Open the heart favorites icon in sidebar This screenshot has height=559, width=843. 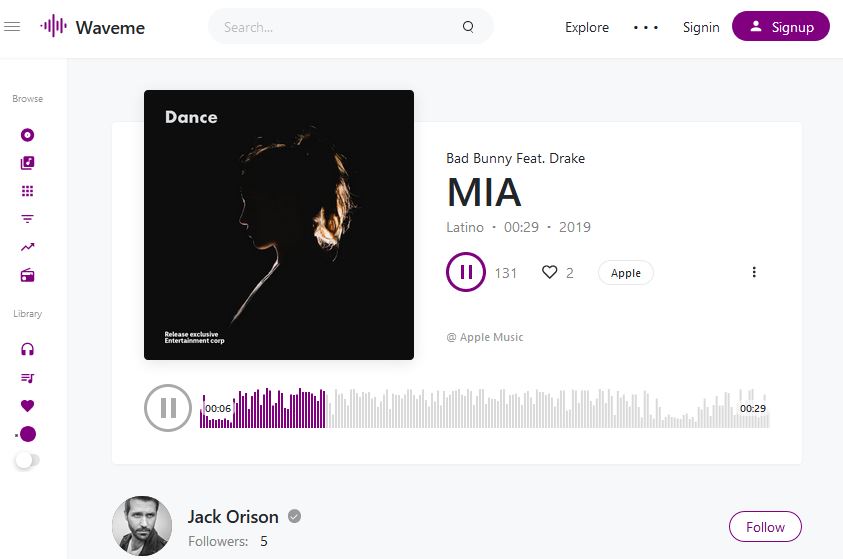(x=27, y=406)
